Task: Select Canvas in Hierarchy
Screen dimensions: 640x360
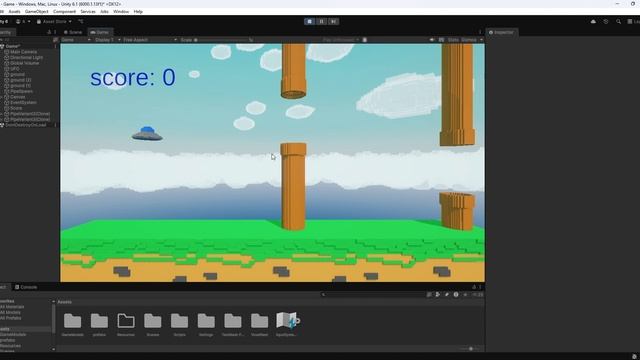Action: coord(18,97)
